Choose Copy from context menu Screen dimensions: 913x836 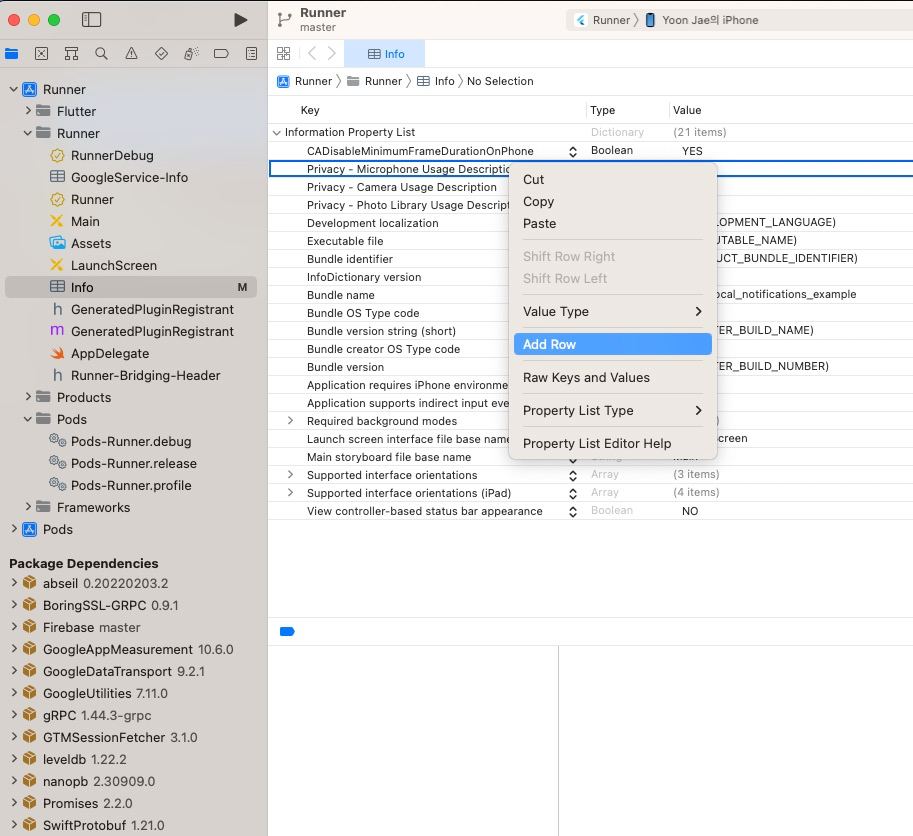pyautogui.click(x=613, y=201)
